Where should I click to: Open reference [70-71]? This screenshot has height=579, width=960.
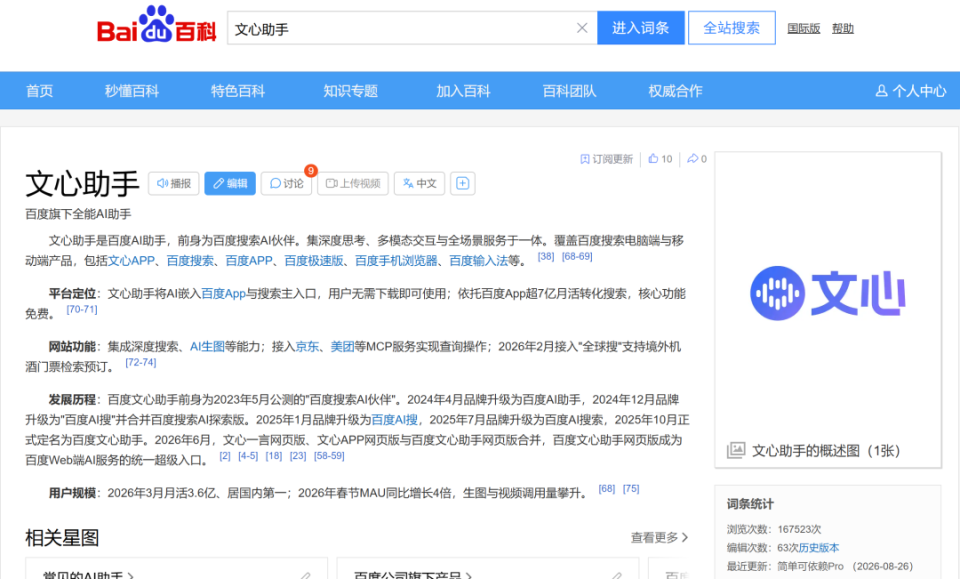(82, 310)
